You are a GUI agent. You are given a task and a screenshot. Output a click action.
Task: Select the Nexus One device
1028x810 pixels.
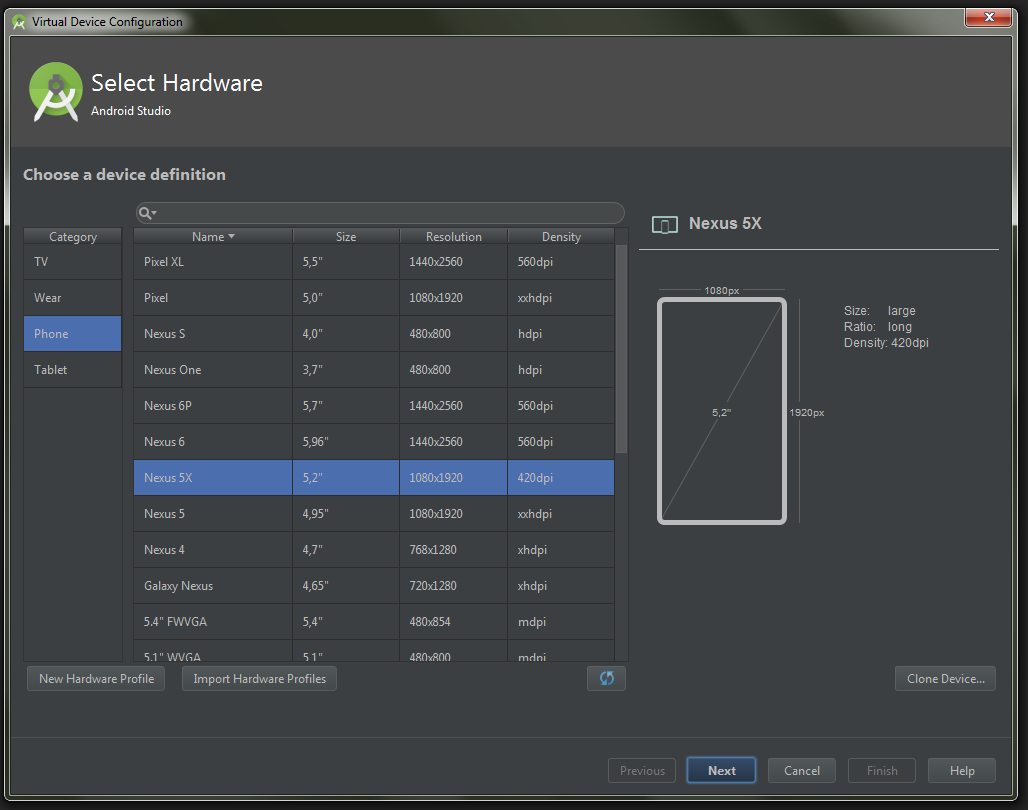tap(374, 370)
